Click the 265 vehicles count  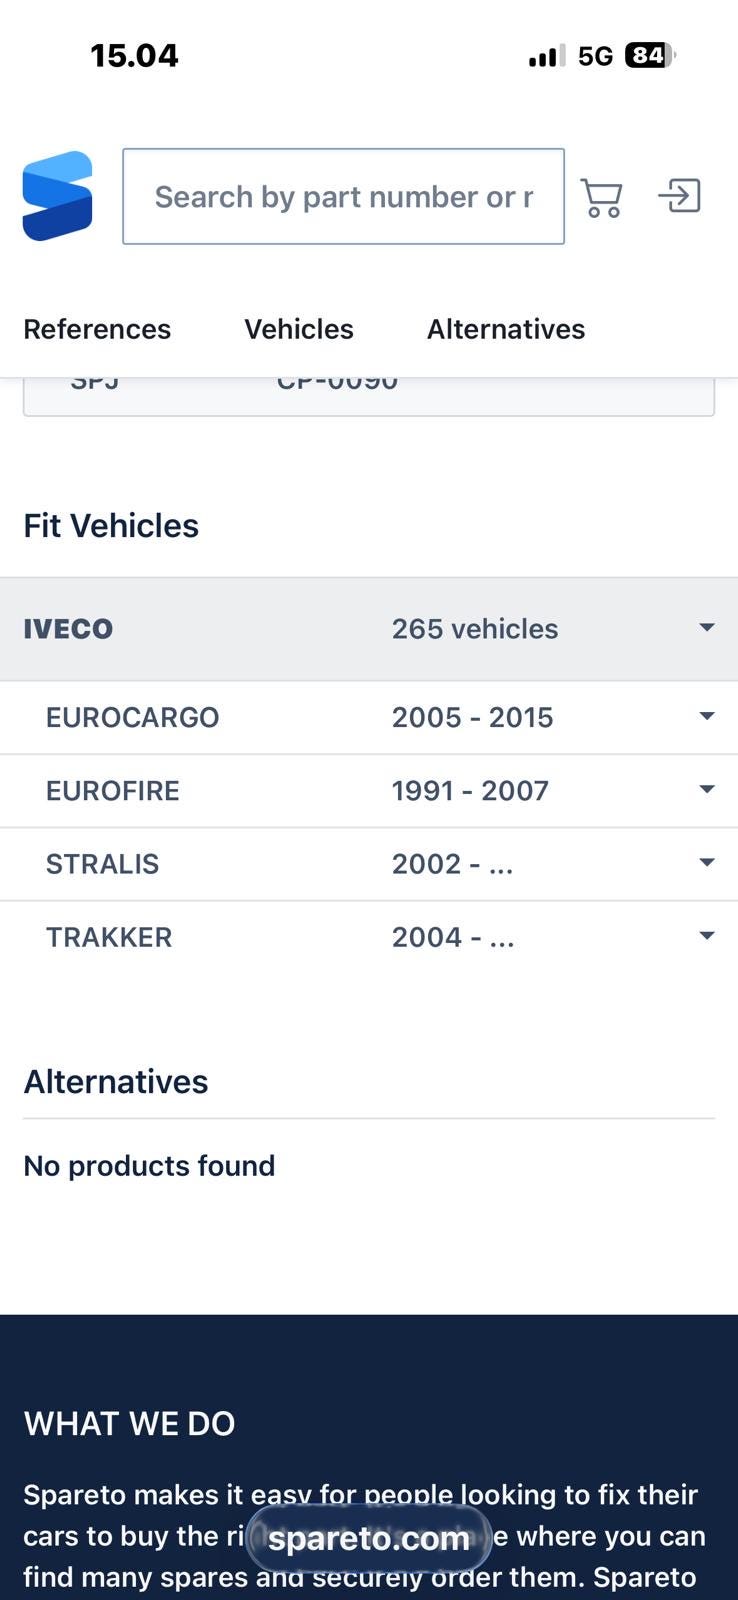pos(475,629)
